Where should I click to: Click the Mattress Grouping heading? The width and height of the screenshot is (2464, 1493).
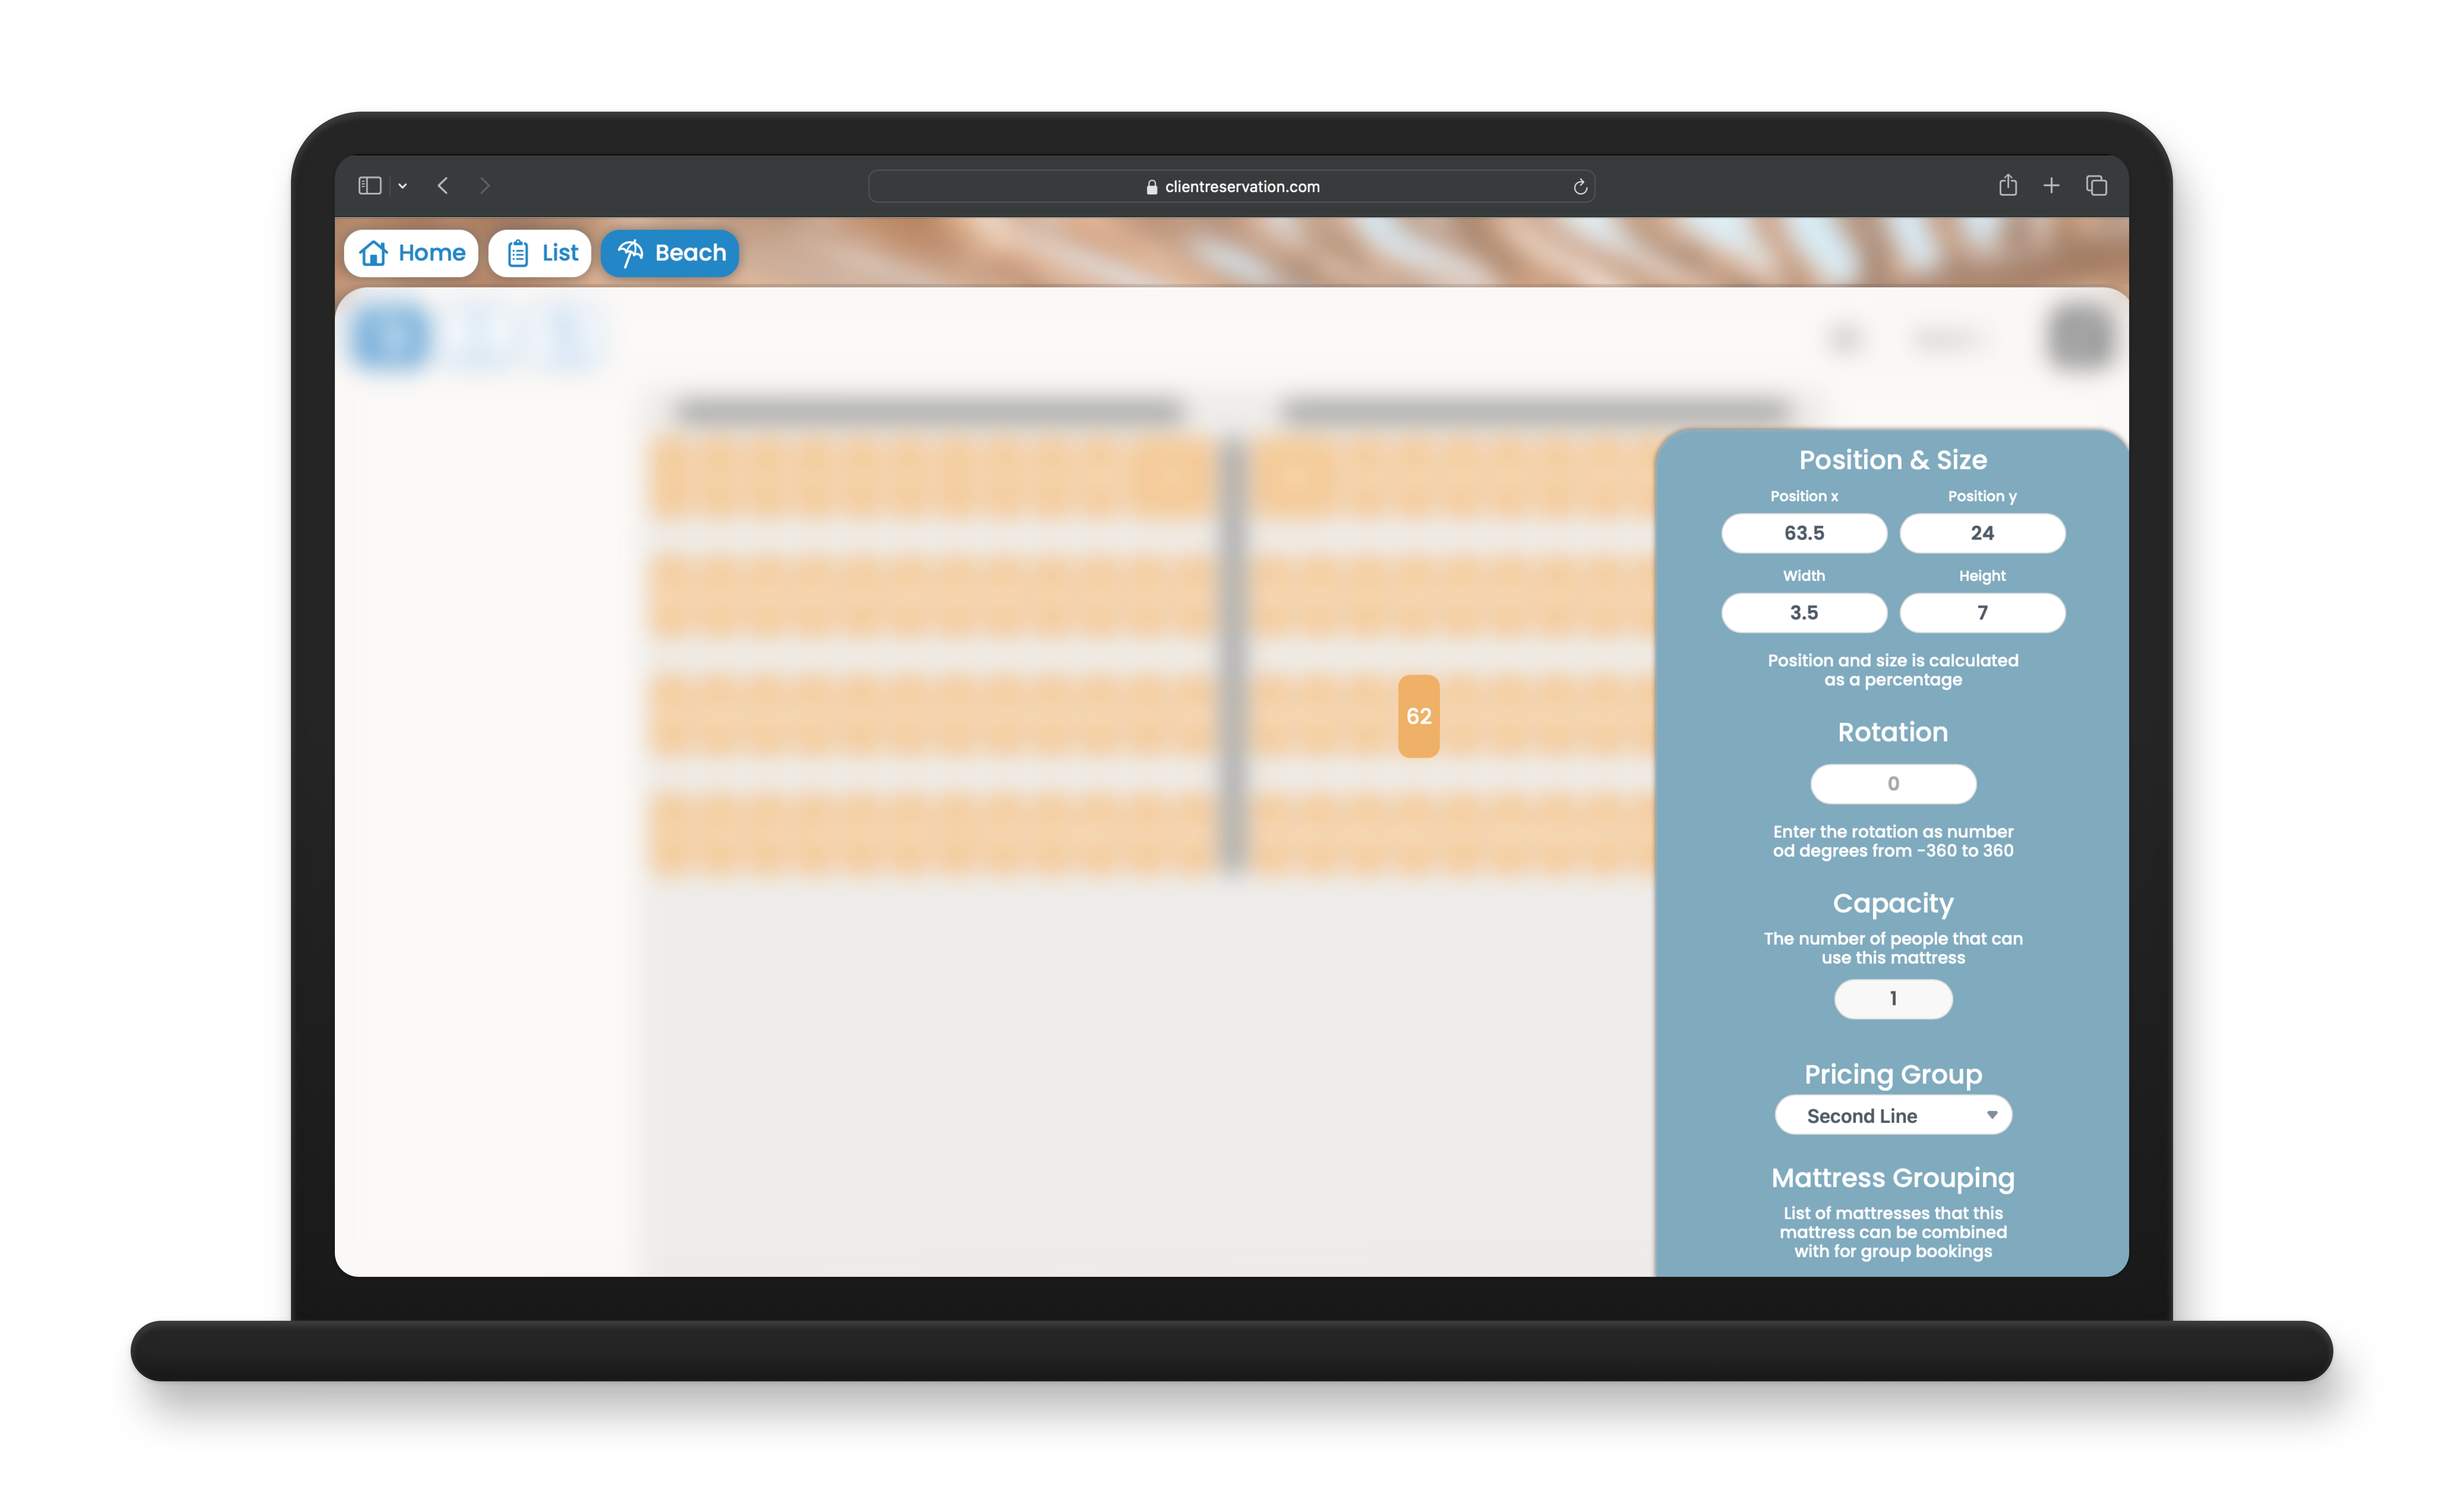(1893, 1178)
